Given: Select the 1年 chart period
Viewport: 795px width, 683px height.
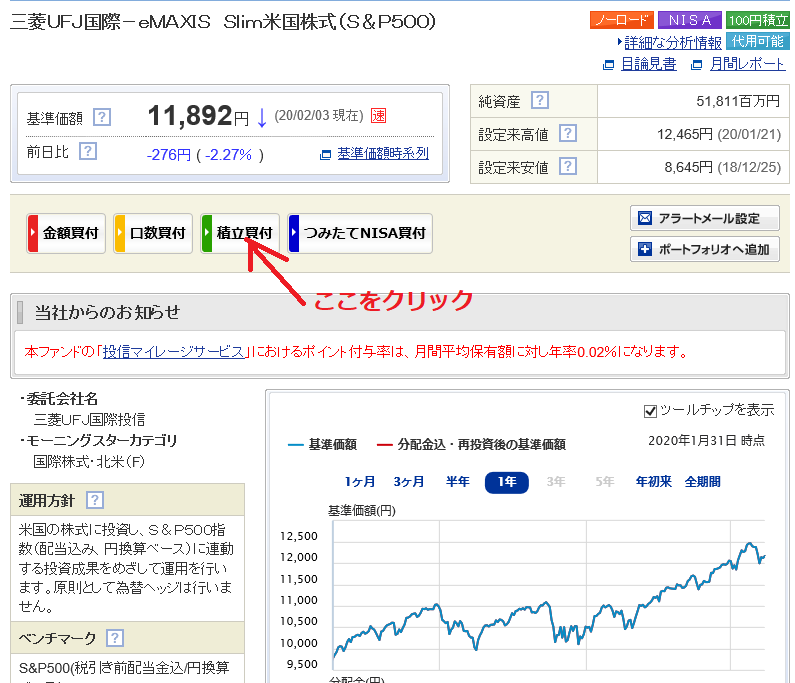Looking at the screenshot, I should [x=507, y=482].
